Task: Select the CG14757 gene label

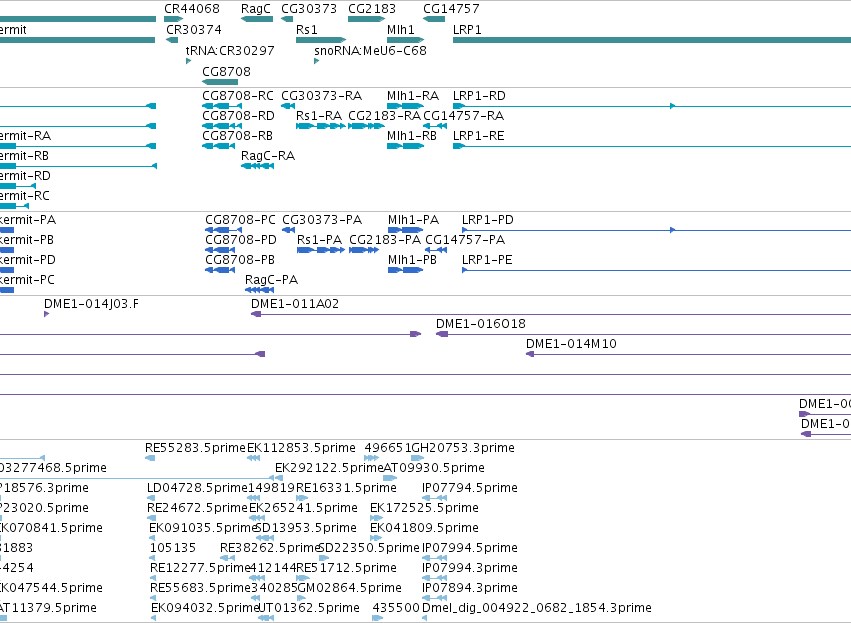Action: [451, 9]
